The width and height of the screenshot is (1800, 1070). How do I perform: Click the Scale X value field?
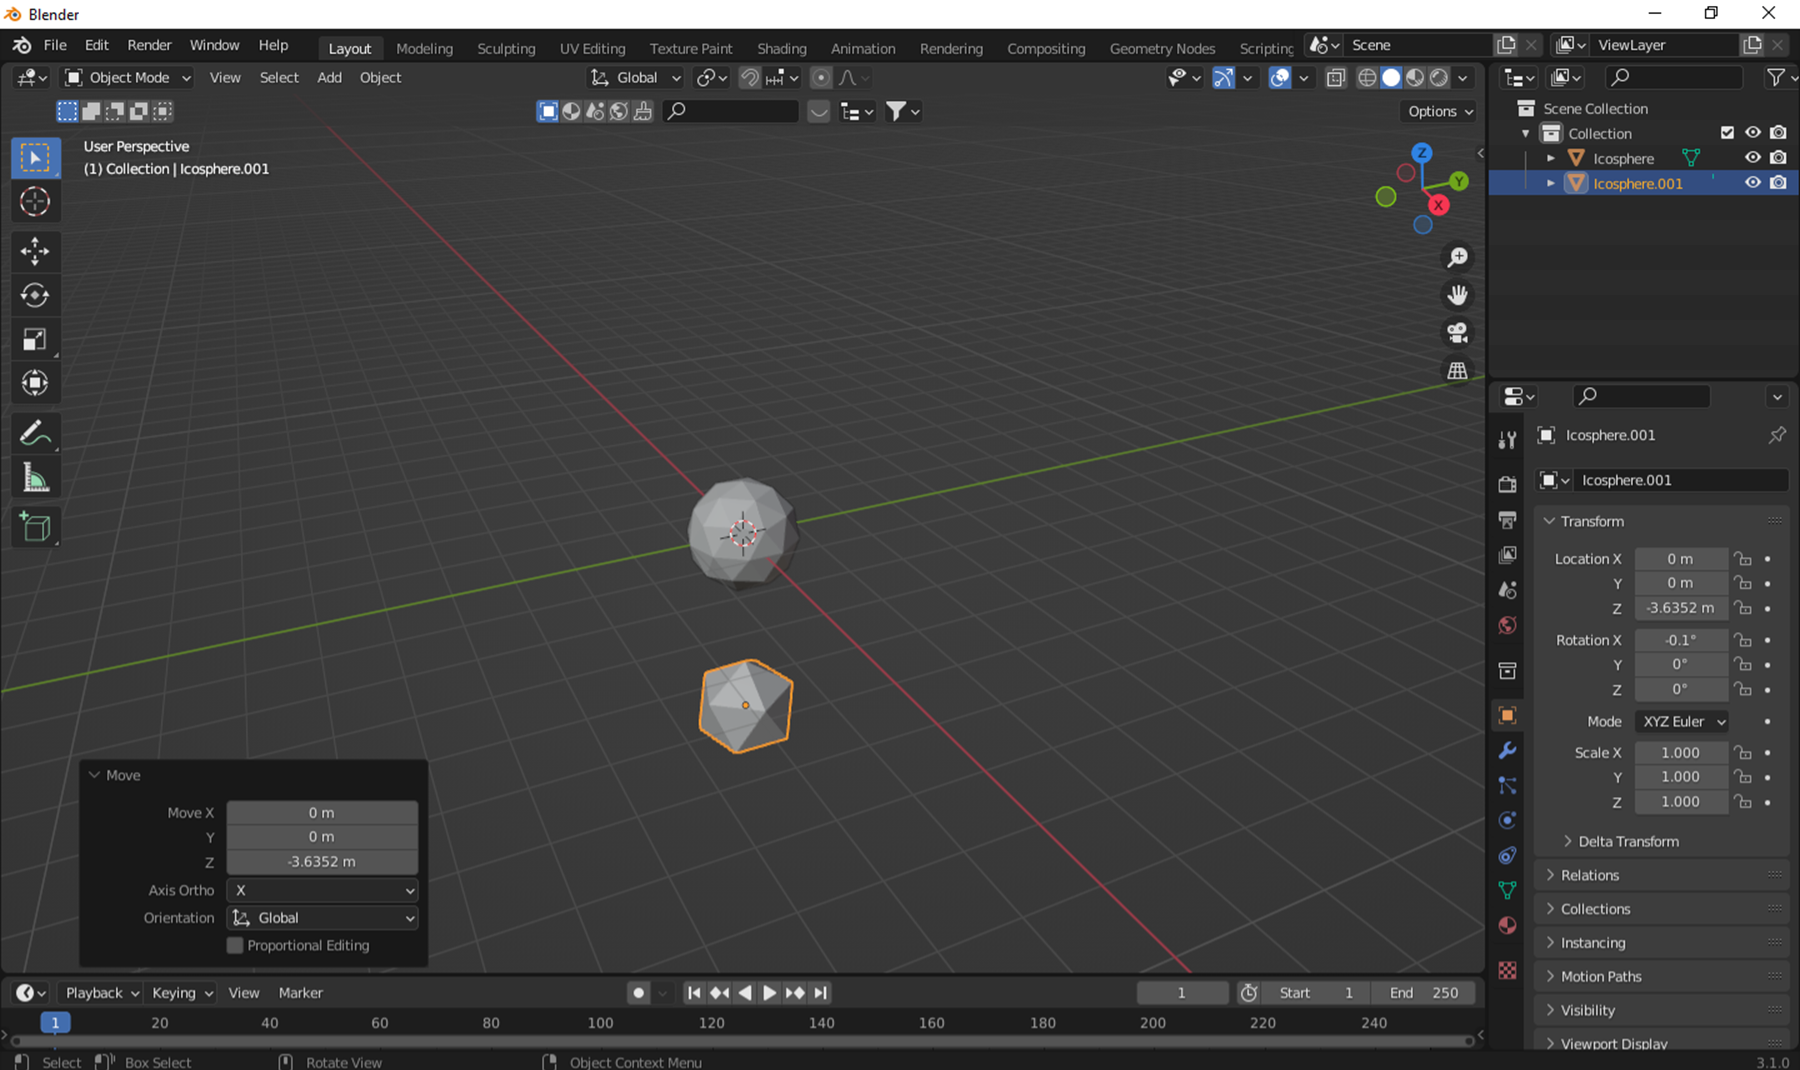[x=1680, y=753]
